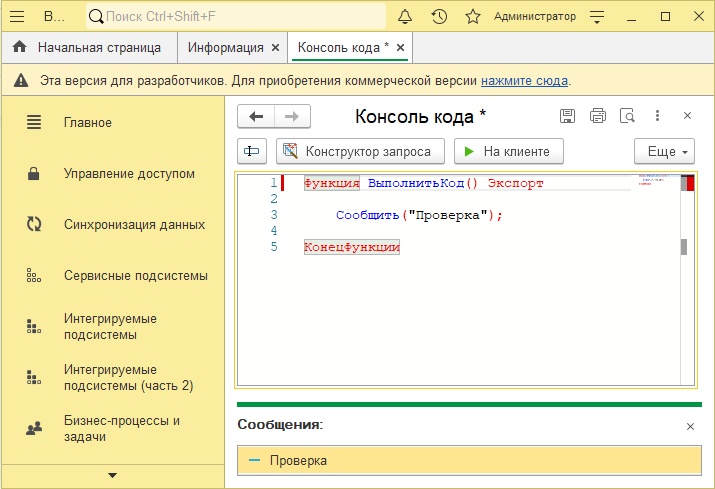The height and width of the screenshot is (489, 715).
Task: Open the Управление доступом section
Action: click(x=129, y=174)
